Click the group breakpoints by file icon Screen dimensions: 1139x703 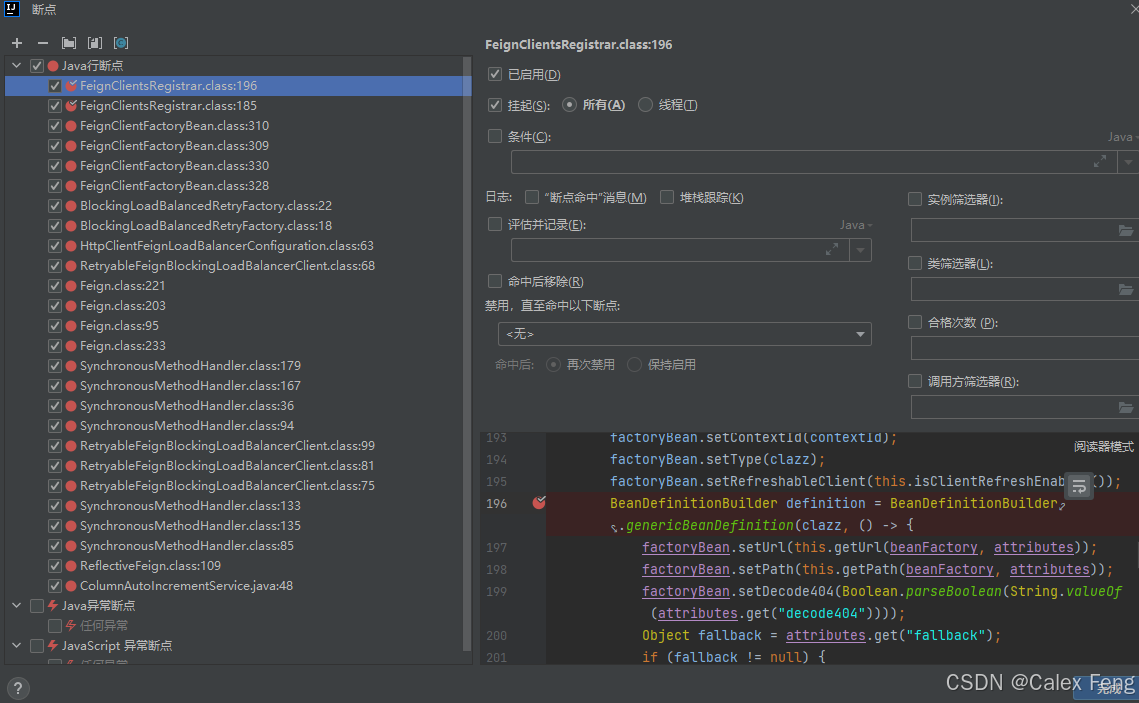point(94,43)
